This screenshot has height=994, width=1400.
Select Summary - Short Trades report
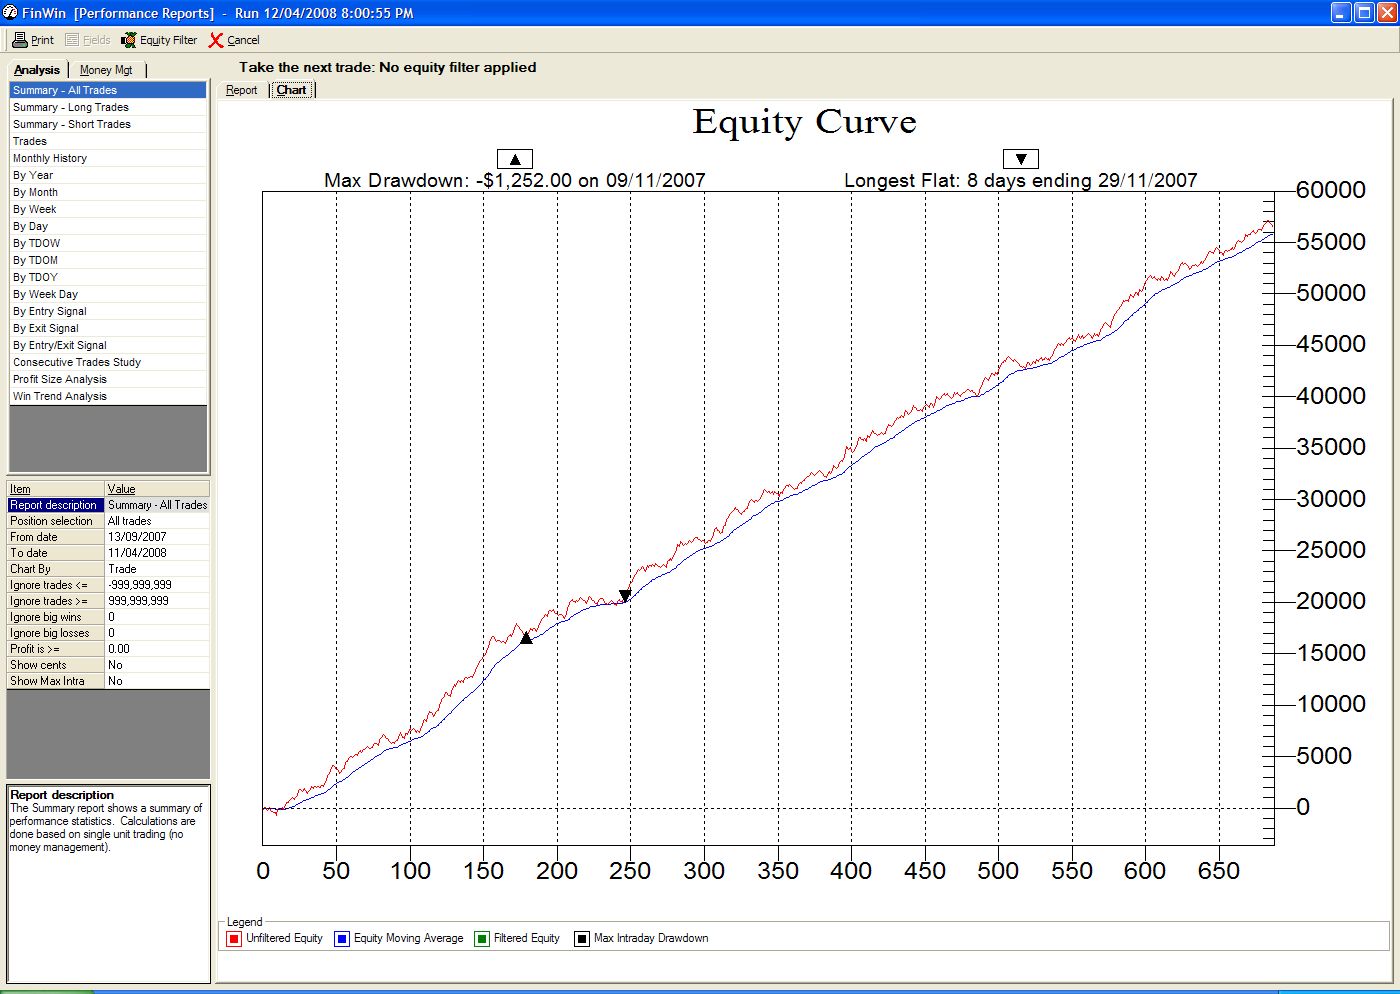coord(108,124)
